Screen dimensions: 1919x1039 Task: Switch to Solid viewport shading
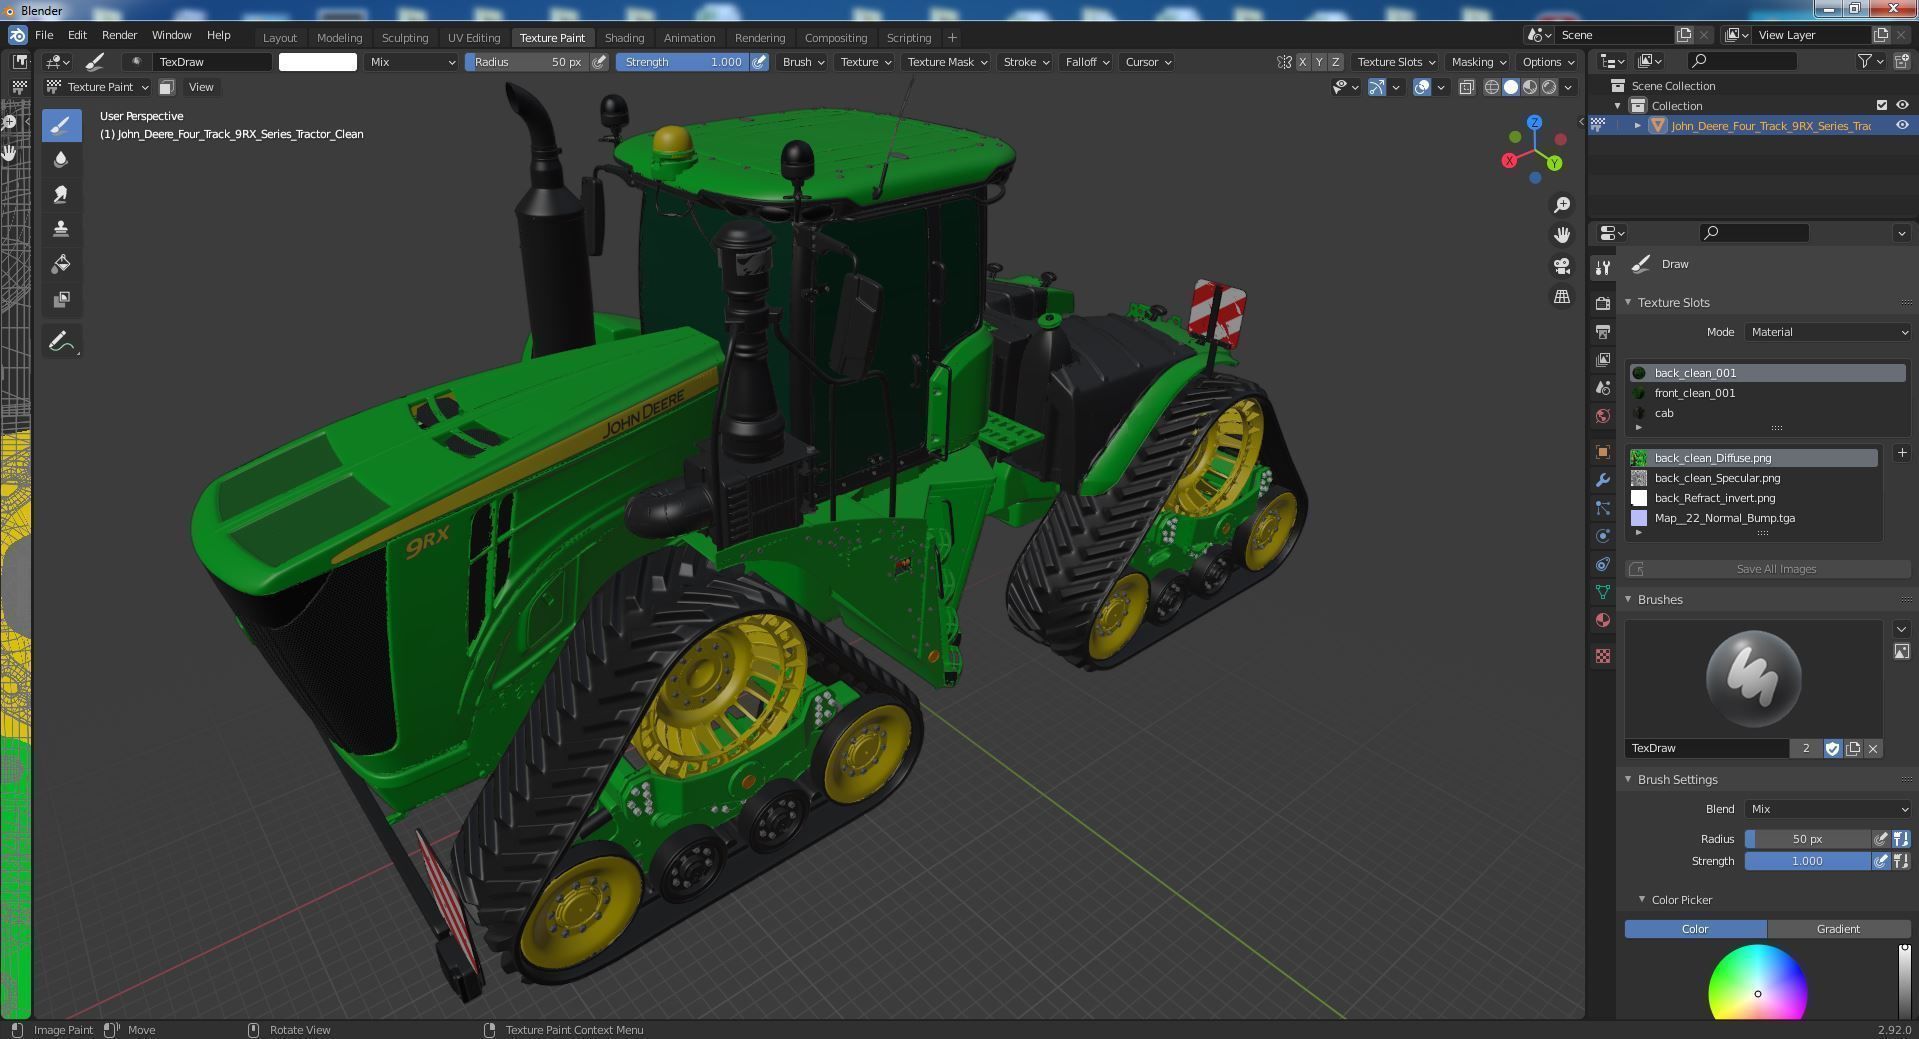point(1511,87)
